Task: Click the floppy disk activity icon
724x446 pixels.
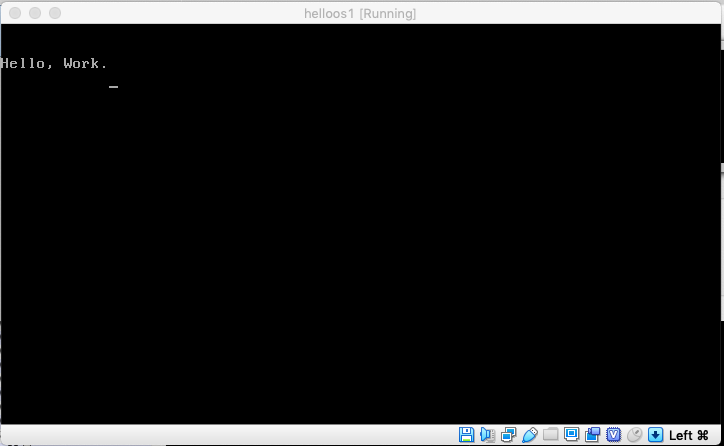Action: 466,434
